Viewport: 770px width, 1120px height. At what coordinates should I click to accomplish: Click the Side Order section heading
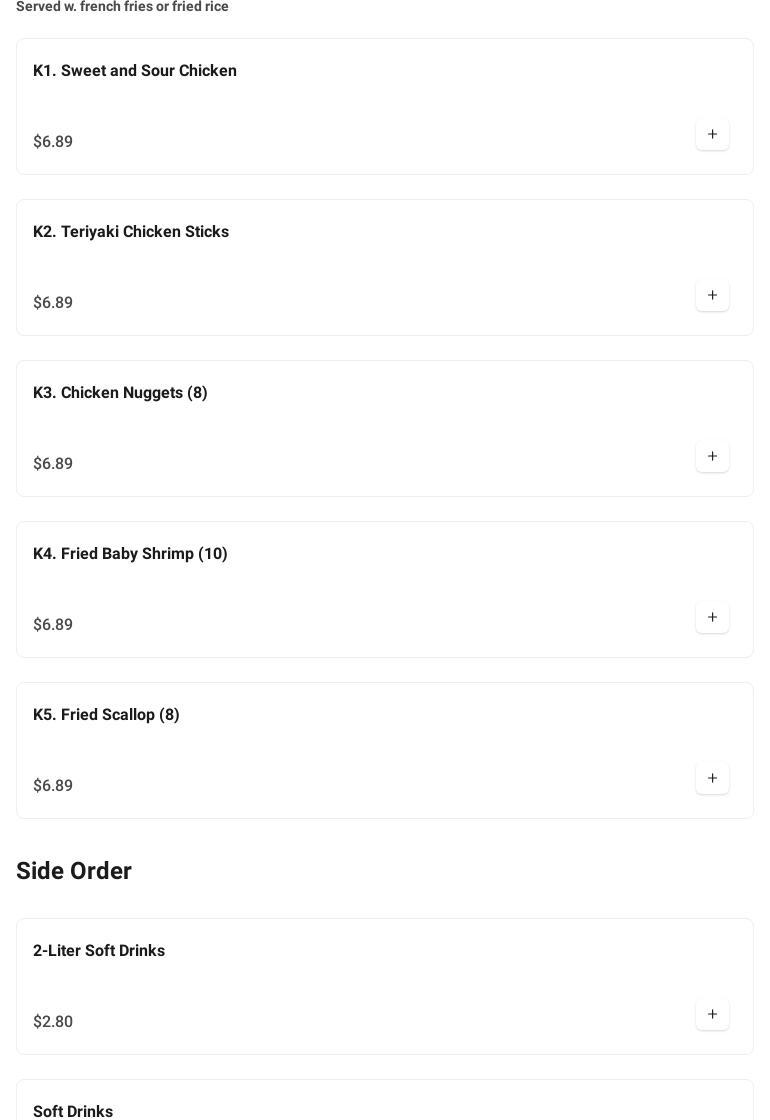point(74,871)
